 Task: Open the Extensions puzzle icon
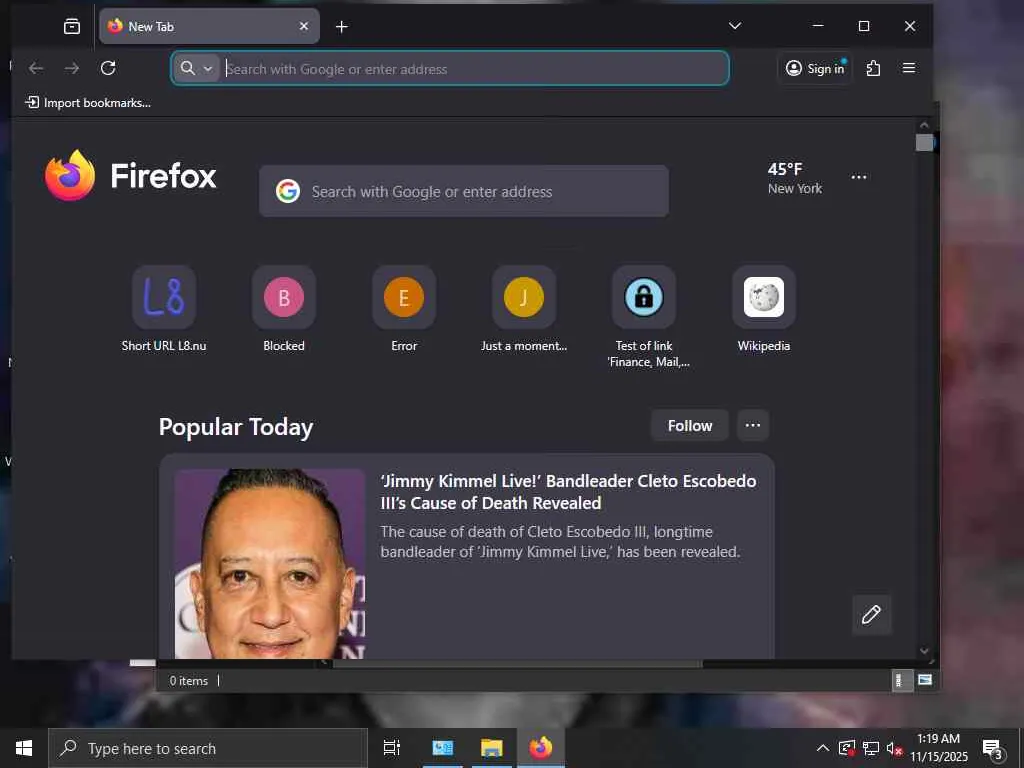click(x=873, y=68)
